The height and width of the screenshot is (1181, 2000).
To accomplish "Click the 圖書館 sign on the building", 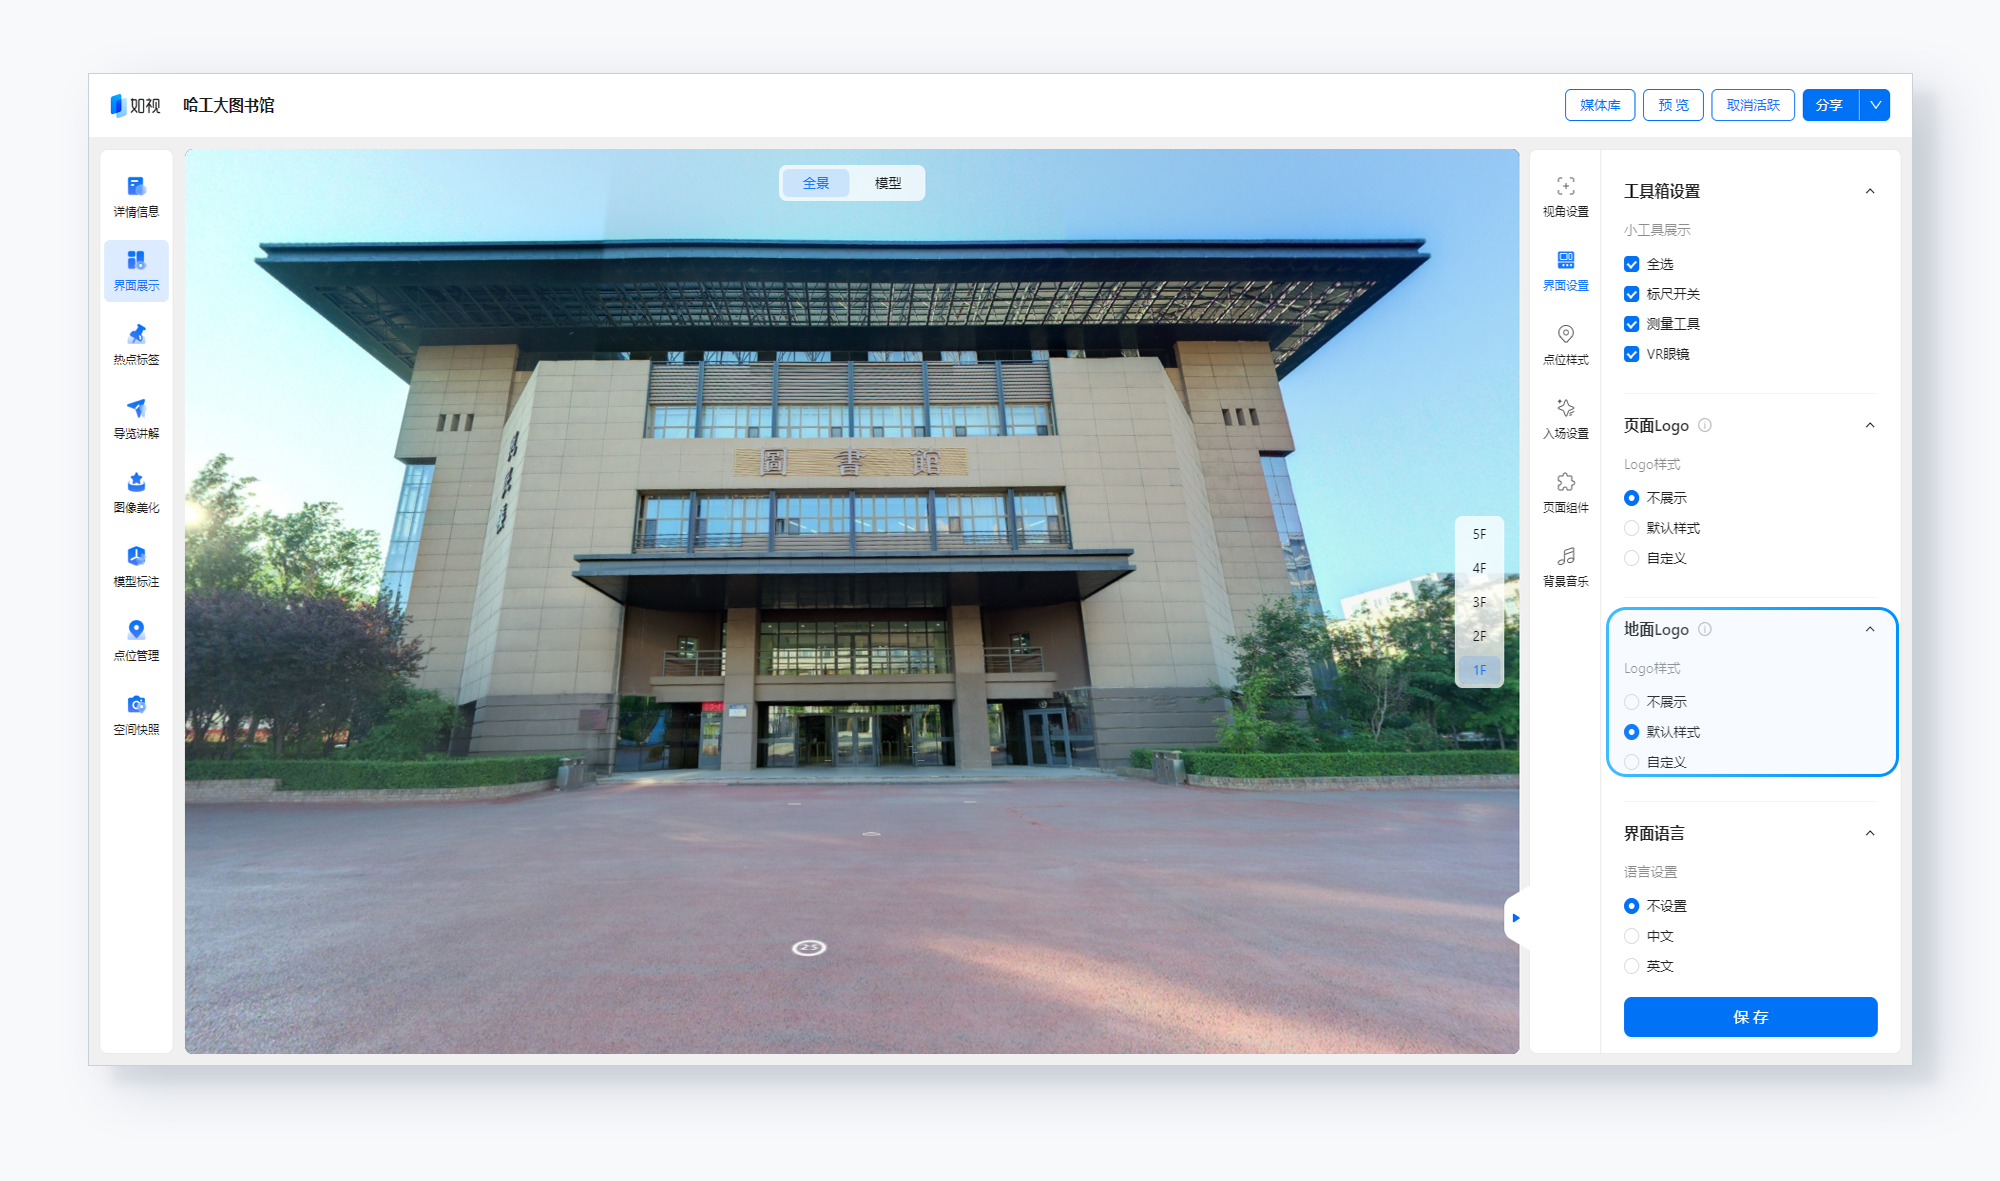I will coord(850,462).
